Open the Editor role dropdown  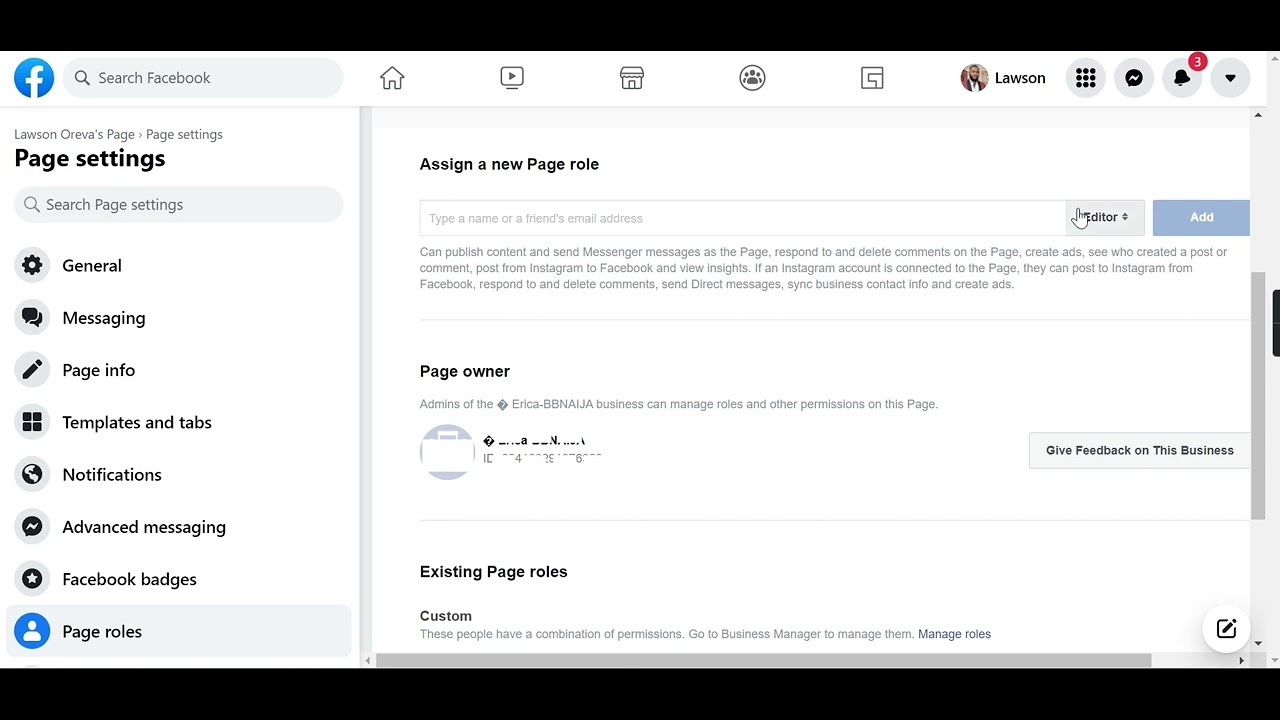click(1105, 218)
